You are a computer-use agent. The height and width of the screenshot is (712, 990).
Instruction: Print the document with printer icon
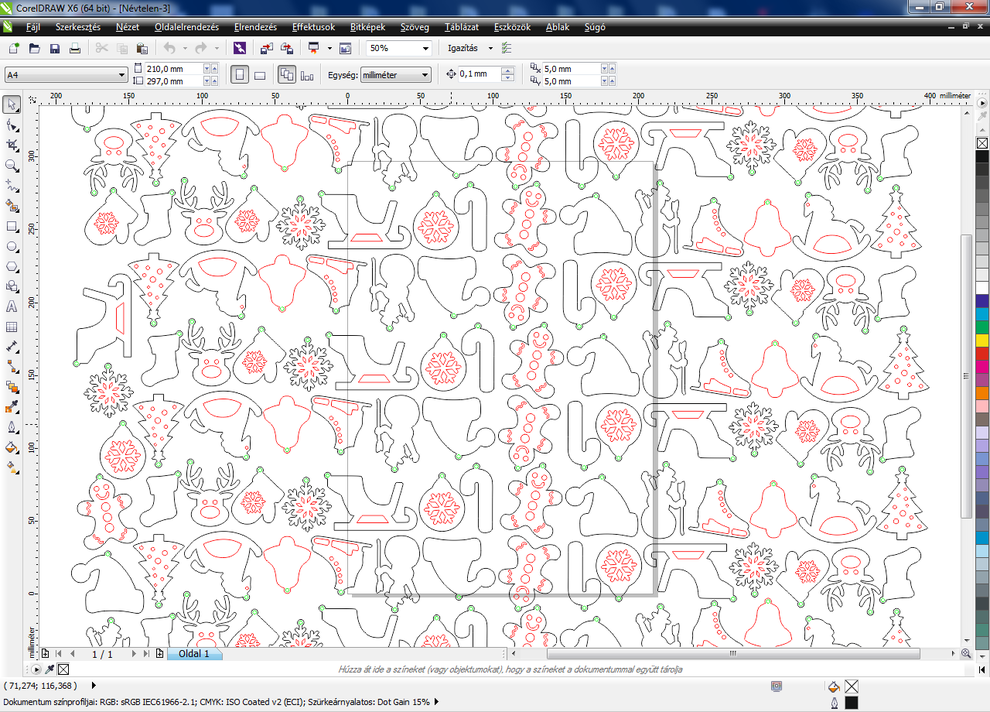click(75, 48)
